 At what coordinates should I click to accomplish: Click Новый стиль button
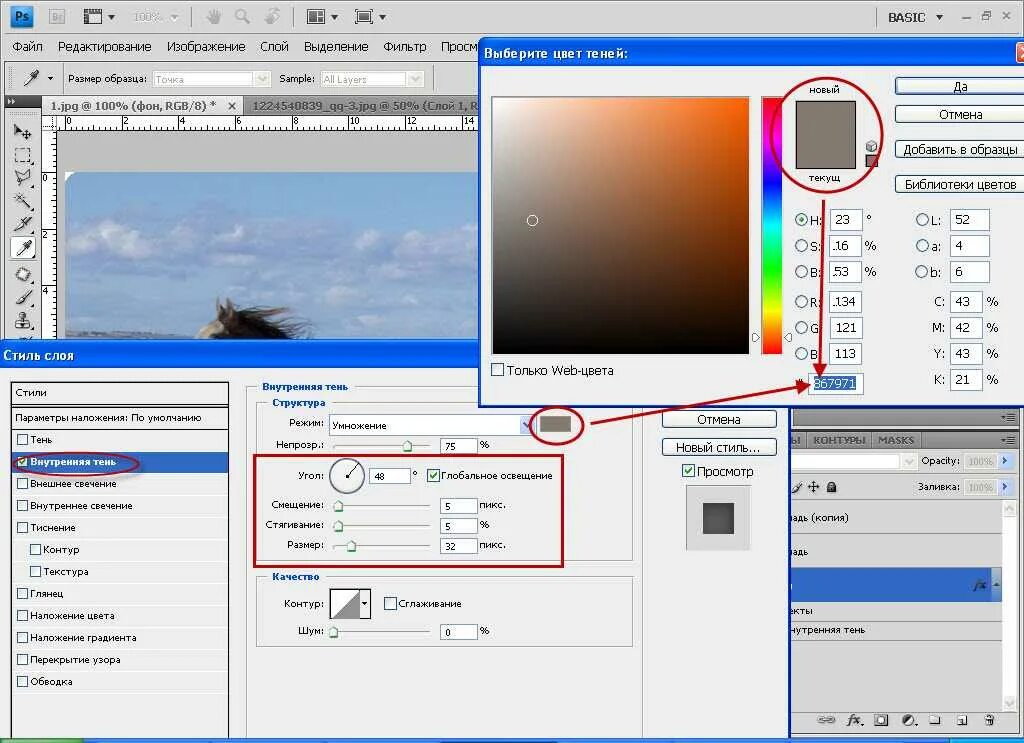(x=719, y=447)
